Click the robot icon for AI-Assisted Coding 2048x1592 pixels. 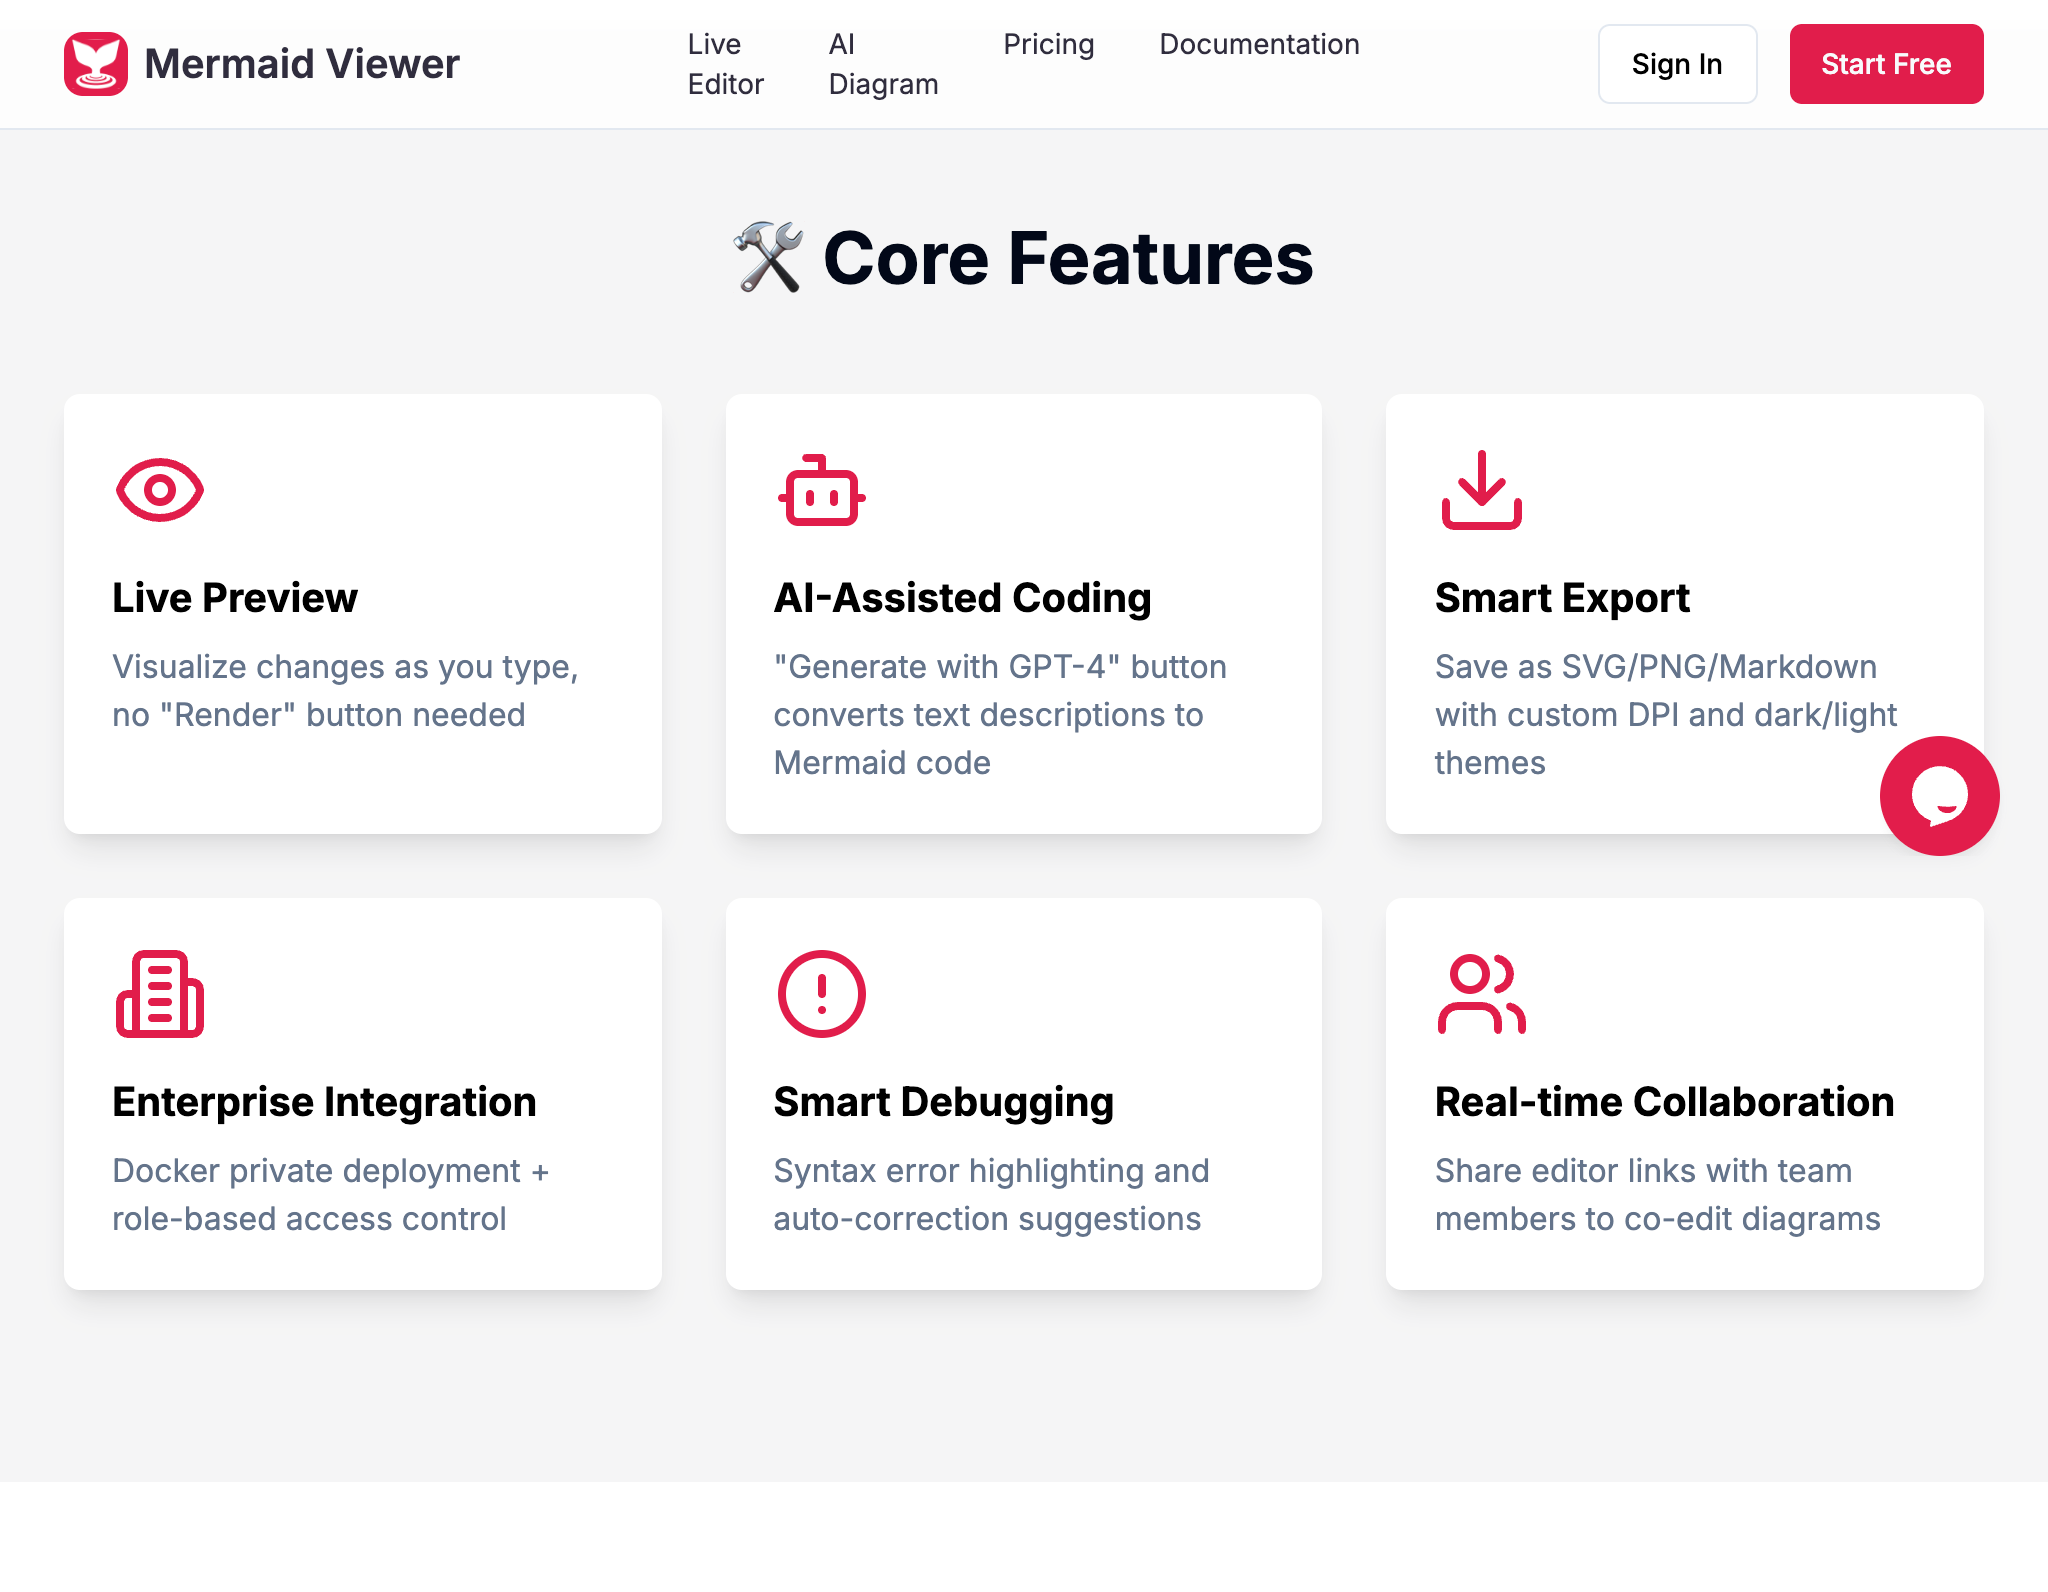click(x=821, y=490)
